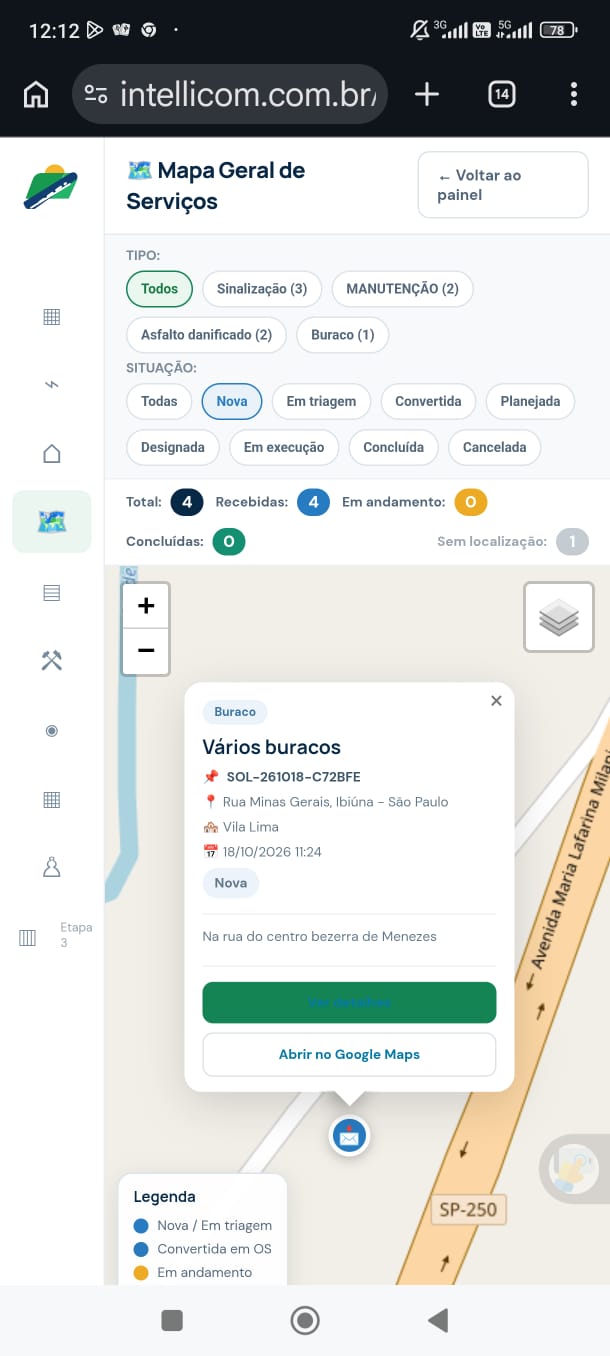The height and width of the screenshot is (1356, 610).
Task: Select the Convertida situation filter
Action: click(428, 401)
